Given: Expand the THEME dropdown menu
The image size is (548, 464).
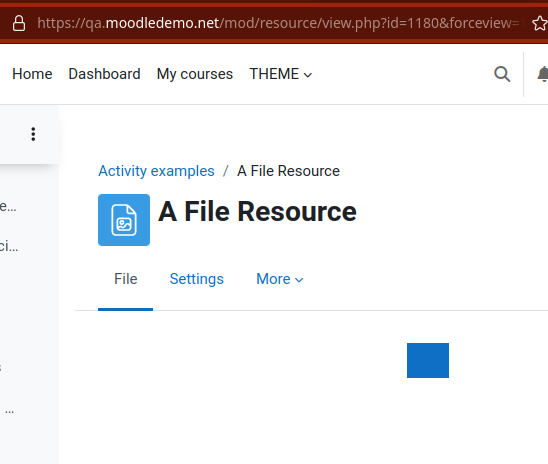Looking at the screenshot, I should 281,74.
